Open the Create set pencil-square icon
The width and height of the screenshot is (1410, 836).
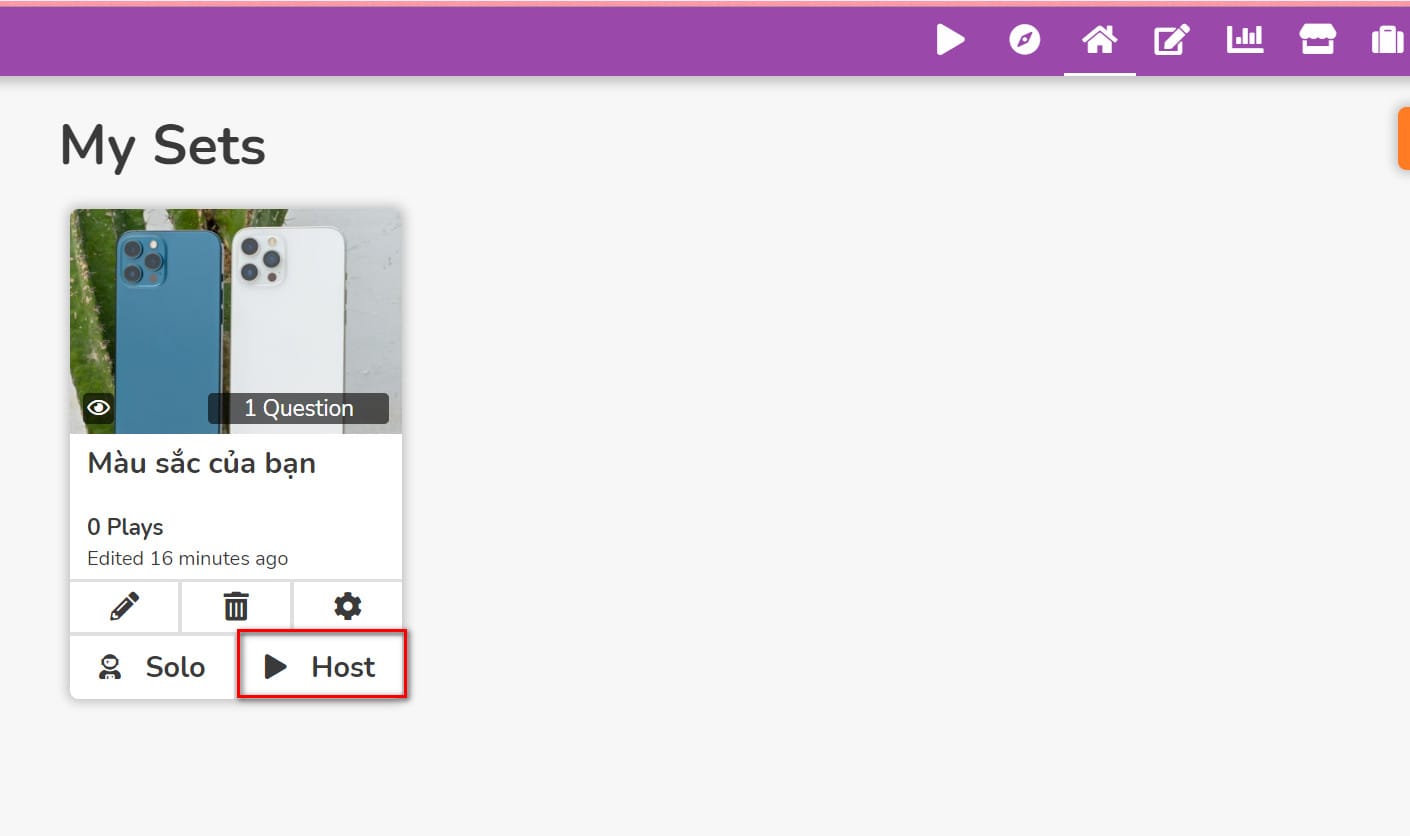point(1172,40)
